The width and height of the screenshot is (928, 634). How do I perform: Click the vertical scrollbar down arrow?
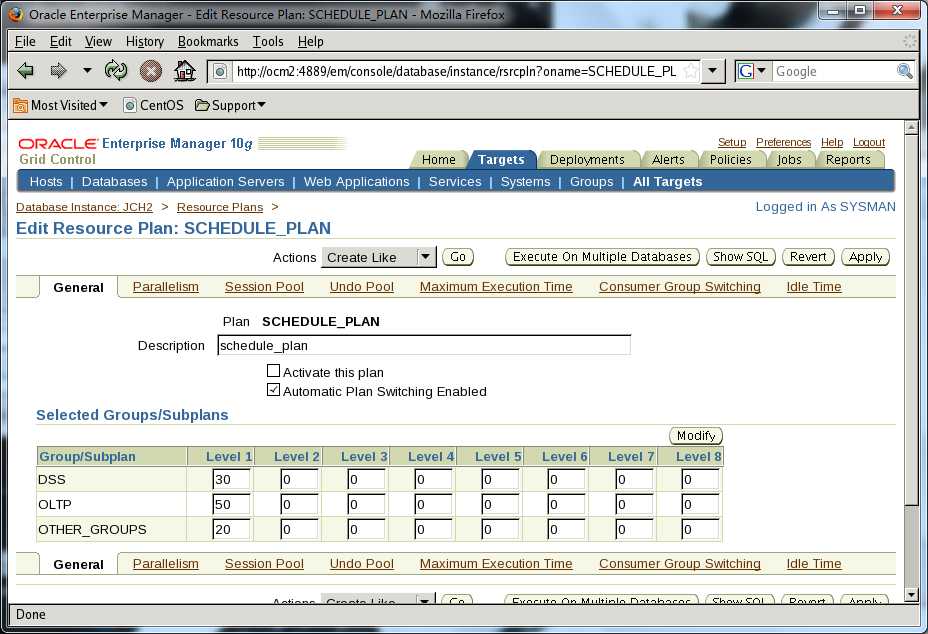pos(911,595)
